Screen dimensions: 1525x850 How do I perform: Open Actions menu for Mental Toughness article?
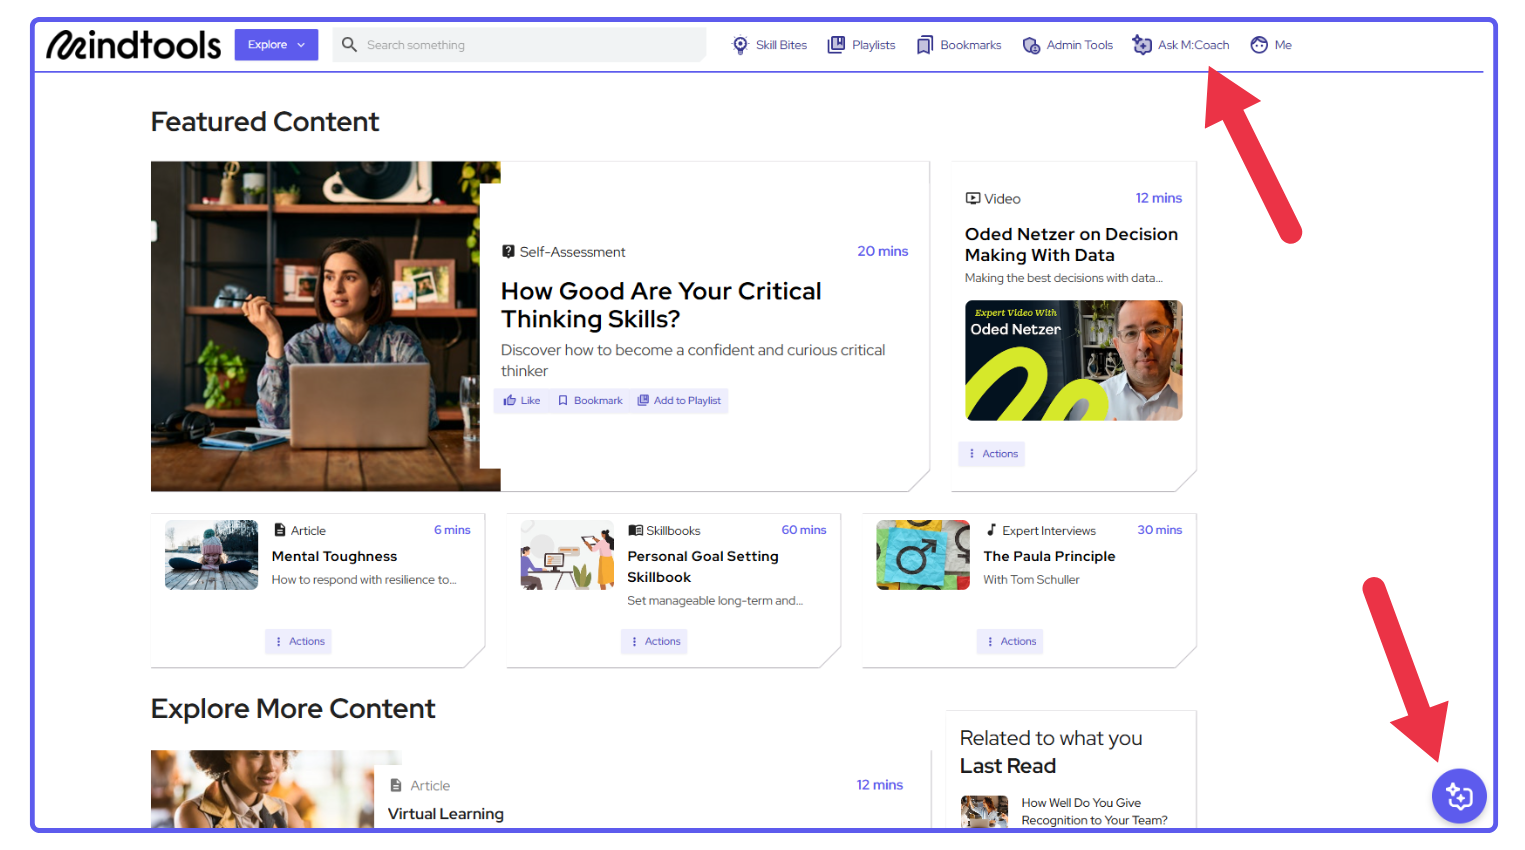(x=299, y=642)
